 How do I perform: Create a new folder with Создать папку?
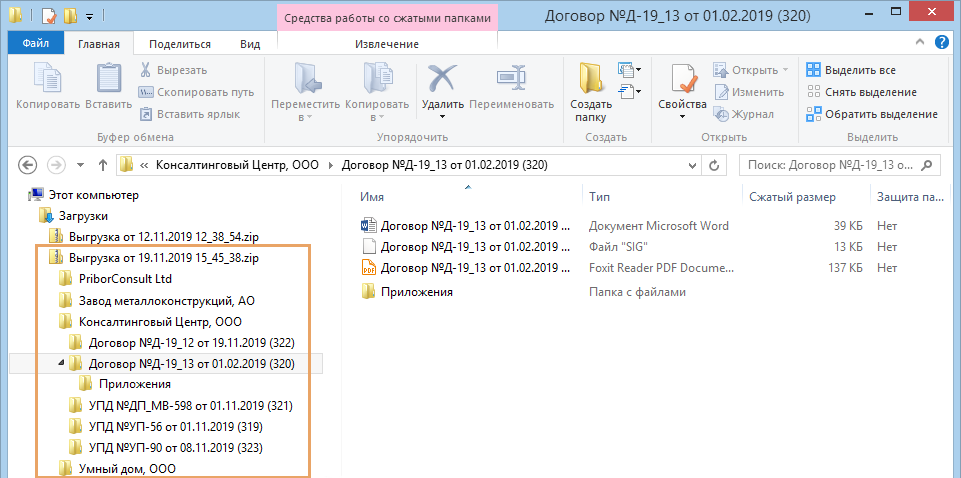pos(591,84)
